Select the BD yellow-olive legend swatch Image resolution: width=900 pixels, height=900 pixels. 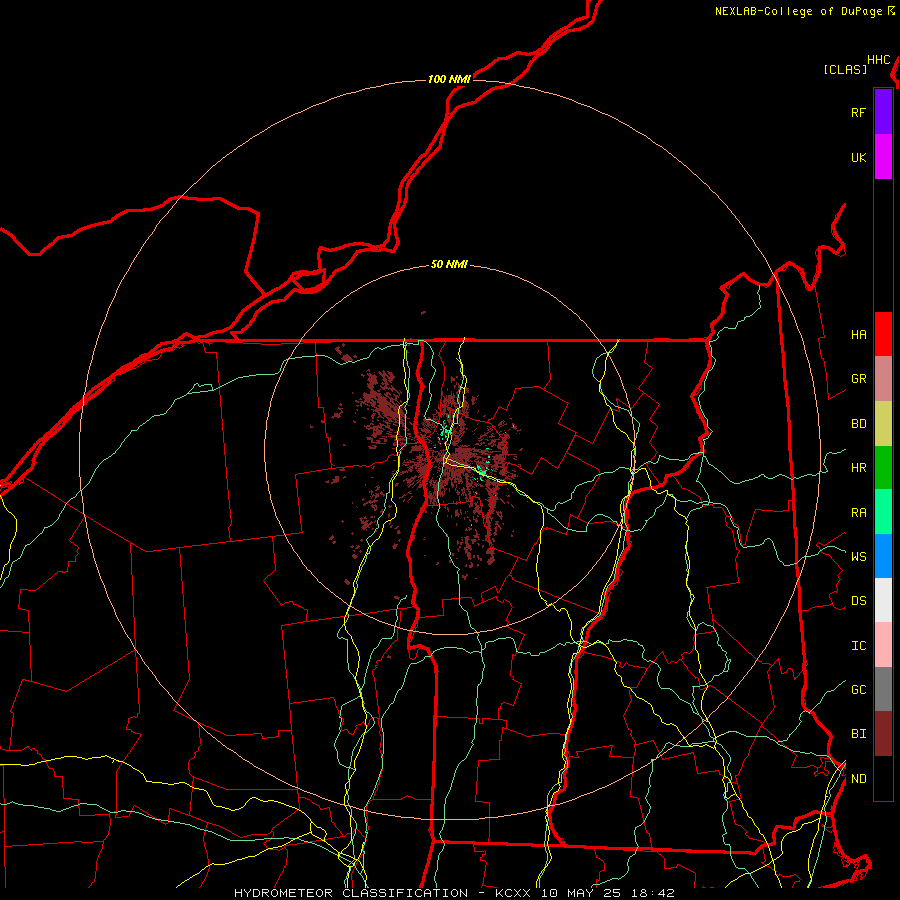point(883,424)
